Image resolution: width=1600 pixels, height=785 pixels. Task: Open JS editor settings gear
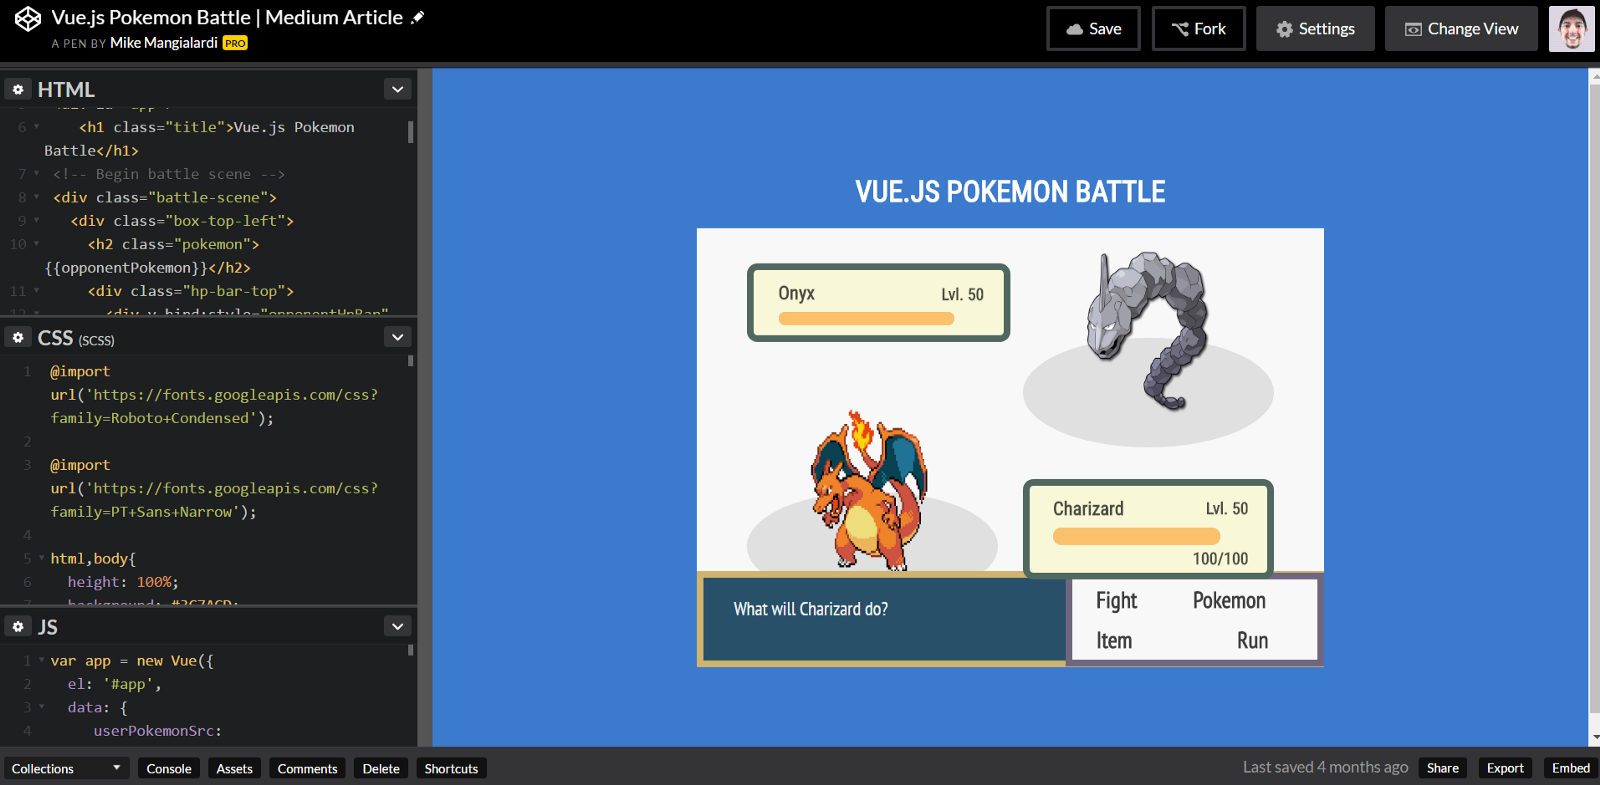[x=18, y=627]
